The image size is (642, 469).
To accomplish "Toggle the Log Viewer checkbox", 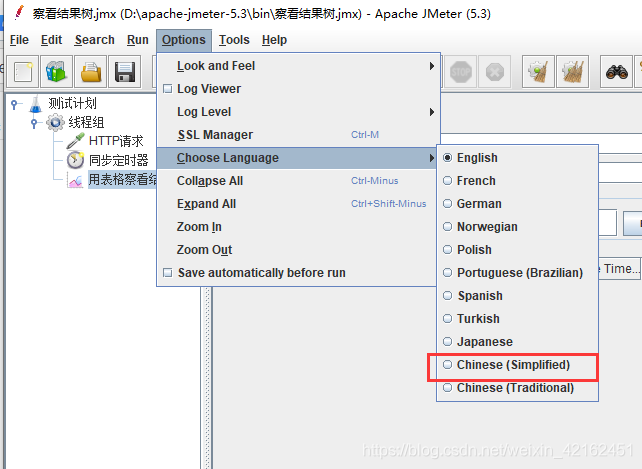I will point(167,88).
